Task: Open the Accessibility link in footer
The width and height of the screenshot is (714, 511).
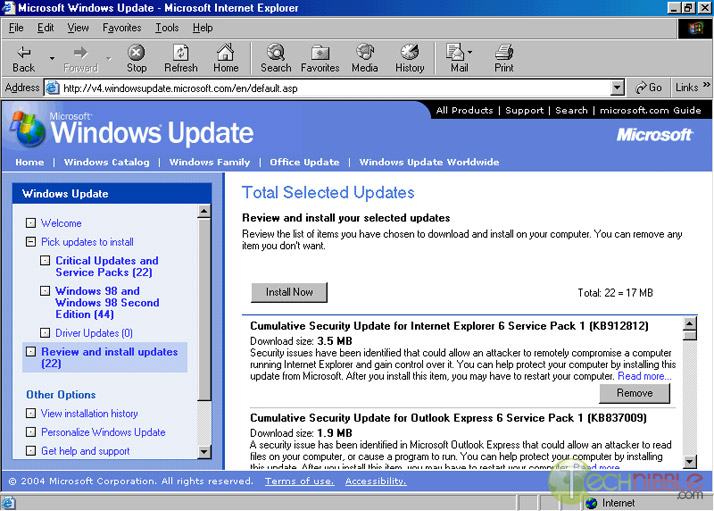Action: click(376, 481)
